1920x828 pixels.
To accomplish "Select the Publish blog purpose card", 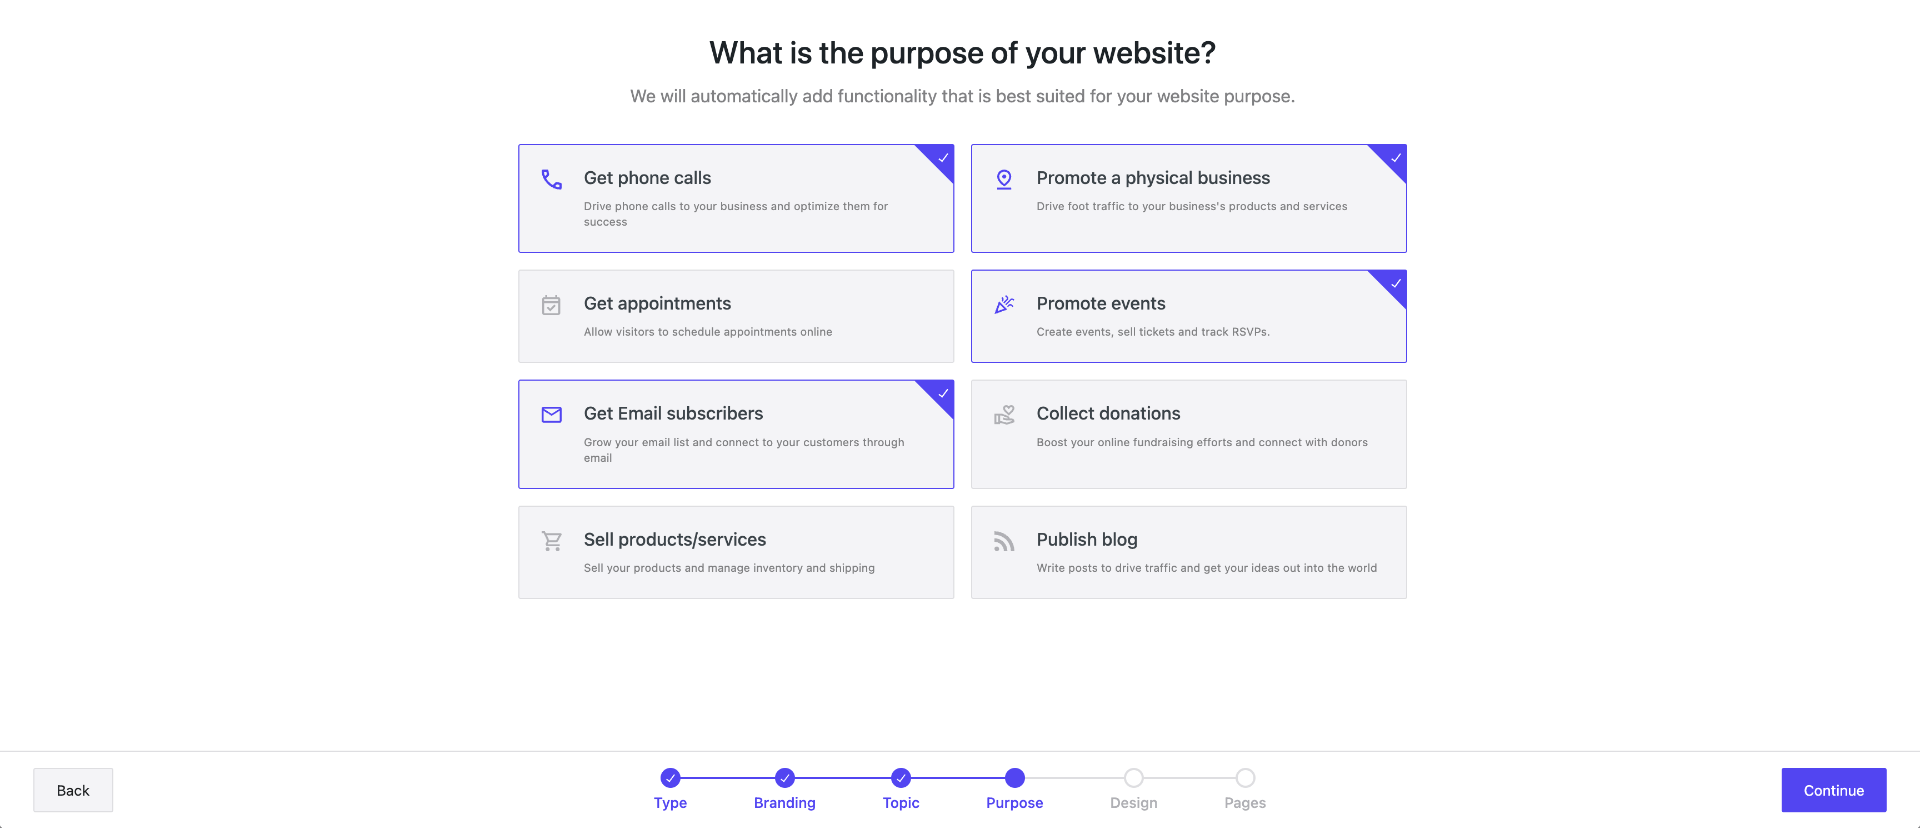I will pyautogui.click(x=1188, y=552).
